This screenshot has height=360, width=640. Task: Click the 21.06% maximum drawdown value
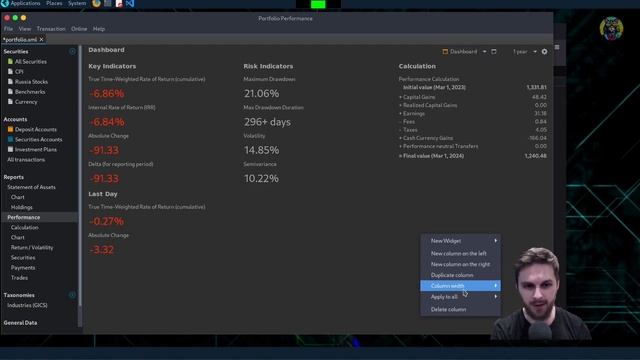[x=262, y=93]
